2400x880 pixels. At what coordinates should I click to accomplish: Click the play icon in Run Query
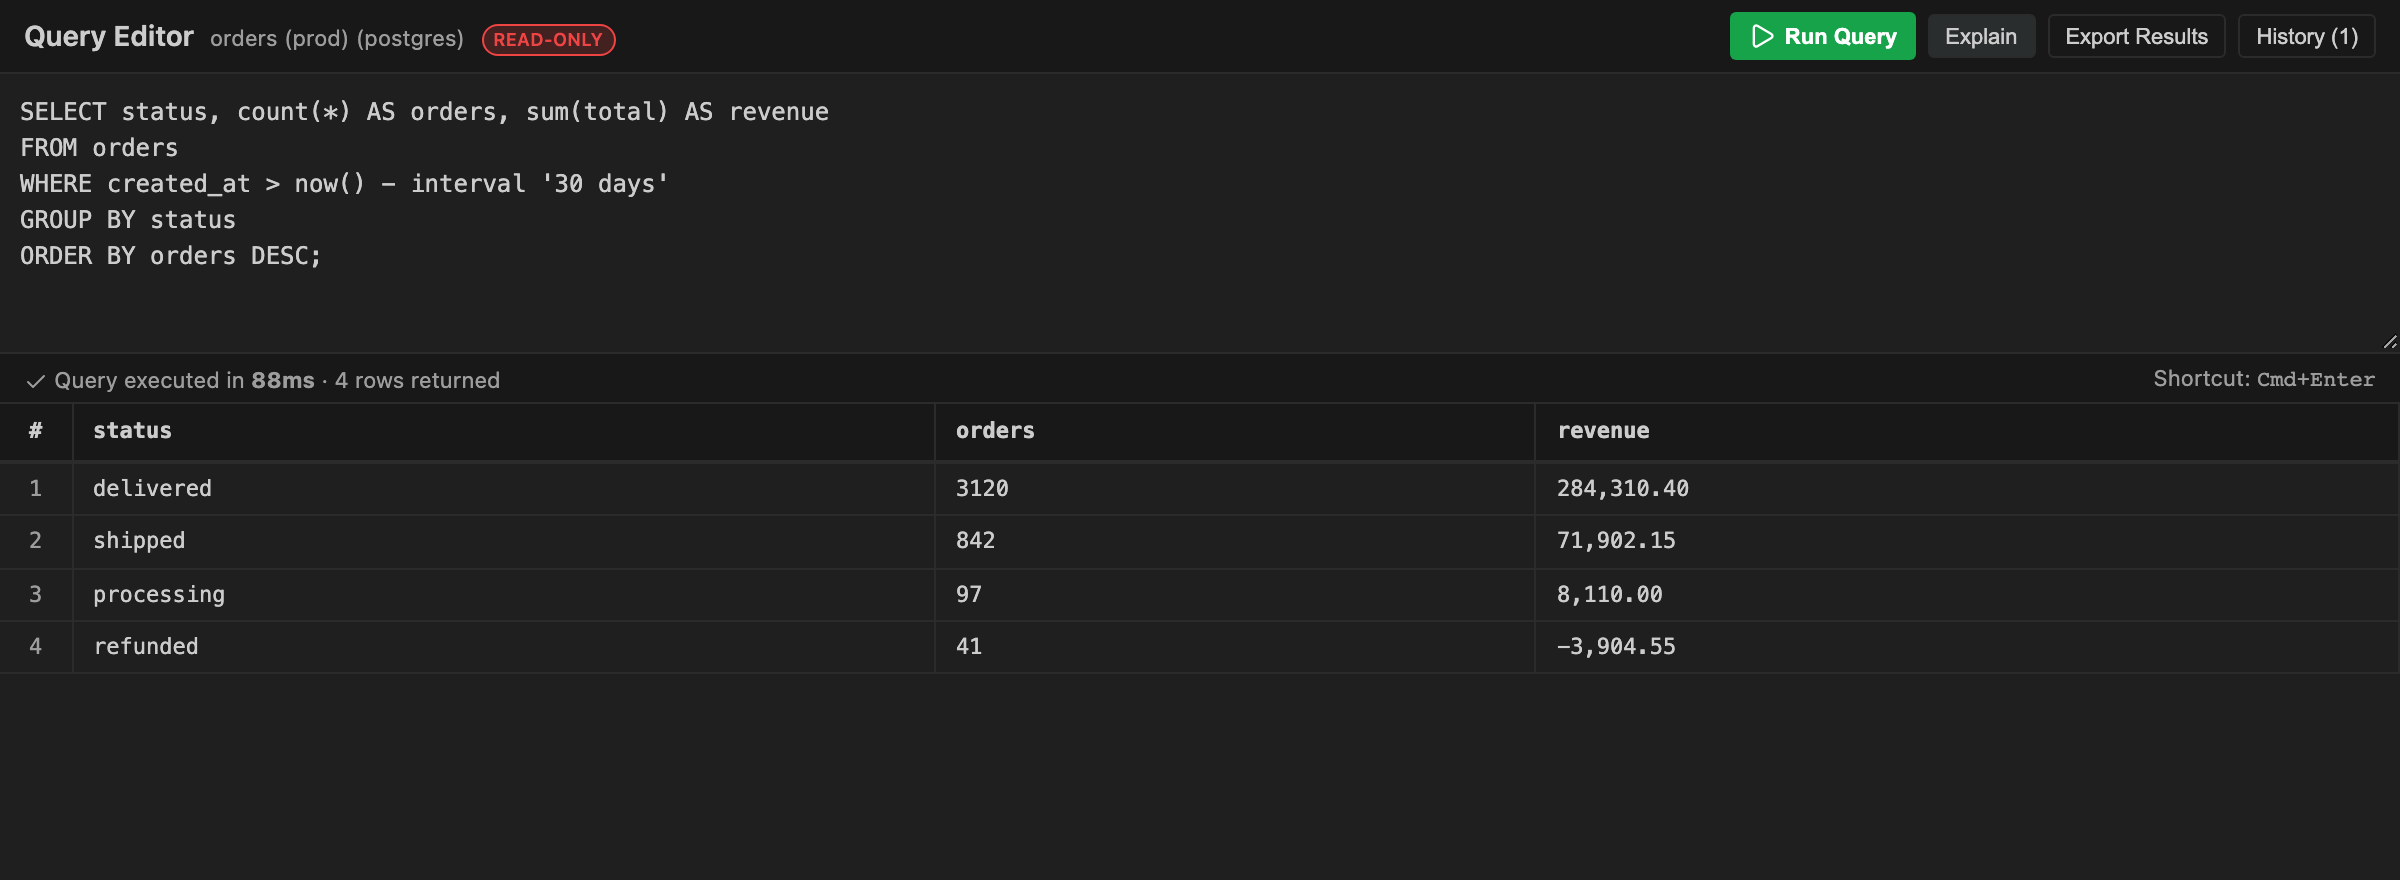1762,37
